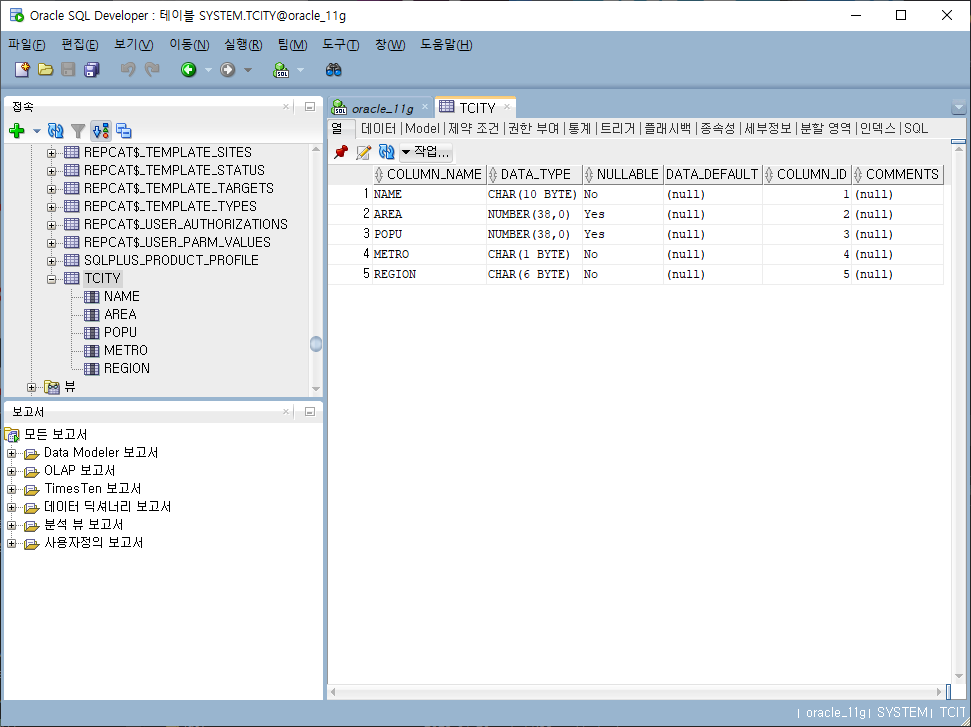Open the 파일(F) menu

[26, 45]
